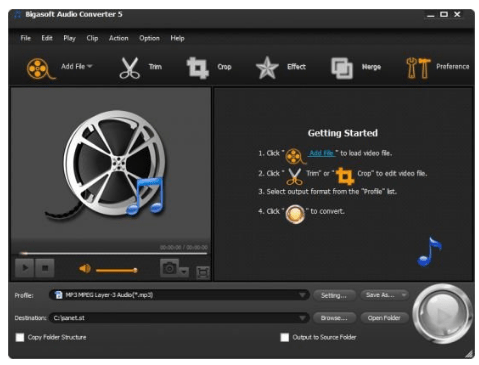Screen dimensions: 479x365
Task: Enable Output to Source Folder checkbox
Action: click(x=284, y=337)
